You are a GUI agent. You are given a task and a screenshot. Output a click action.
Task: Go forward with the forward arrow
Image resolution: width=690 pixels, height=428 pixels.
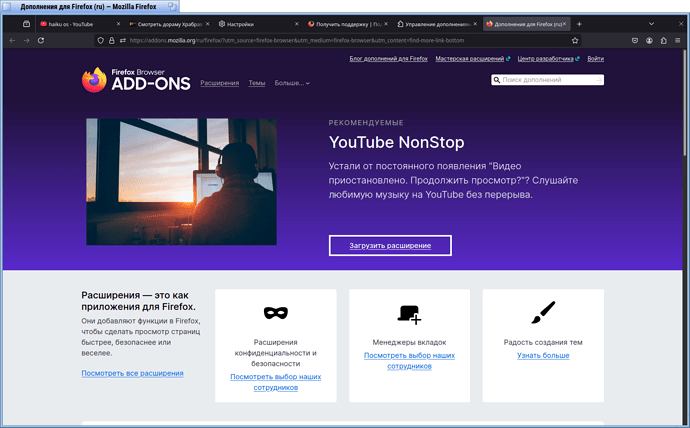(x=26, y=40)
